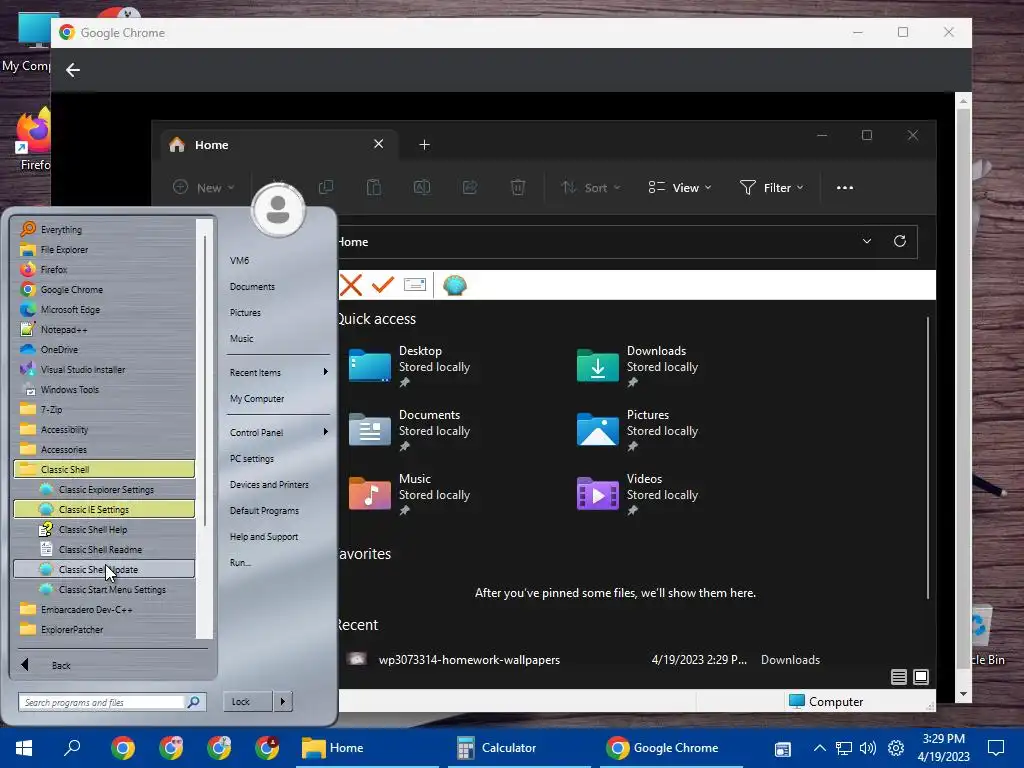The width and height of the screenshot is (1024, 768).
Task: Click the orange checkmark icon in Explorer toolbar
Action: (x=382, y=285)
